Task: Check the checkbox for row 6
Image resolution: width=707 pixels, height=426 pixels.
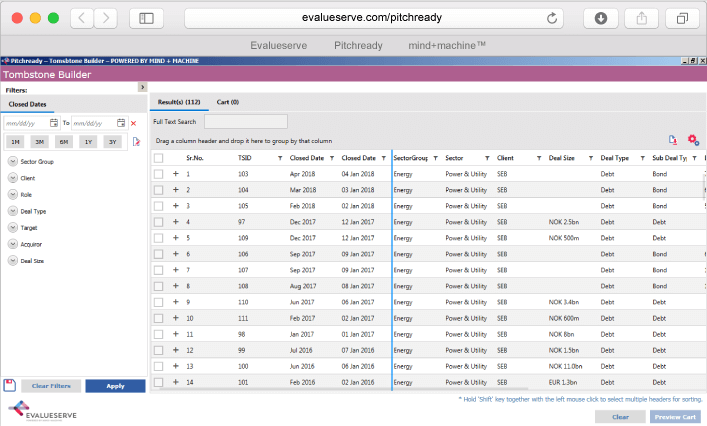Action: coord(158,254)
